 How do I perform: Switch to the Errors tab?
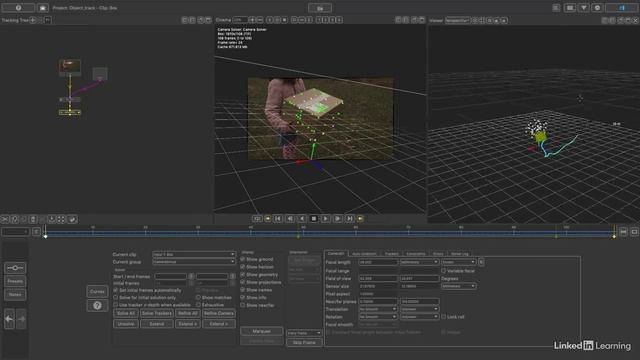tap(438, 254)
